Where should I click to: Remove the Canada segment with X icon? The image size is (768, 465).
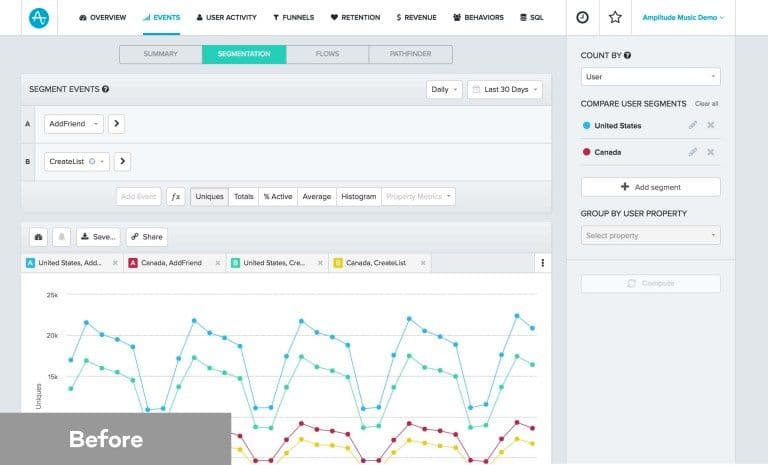(711, 152)
